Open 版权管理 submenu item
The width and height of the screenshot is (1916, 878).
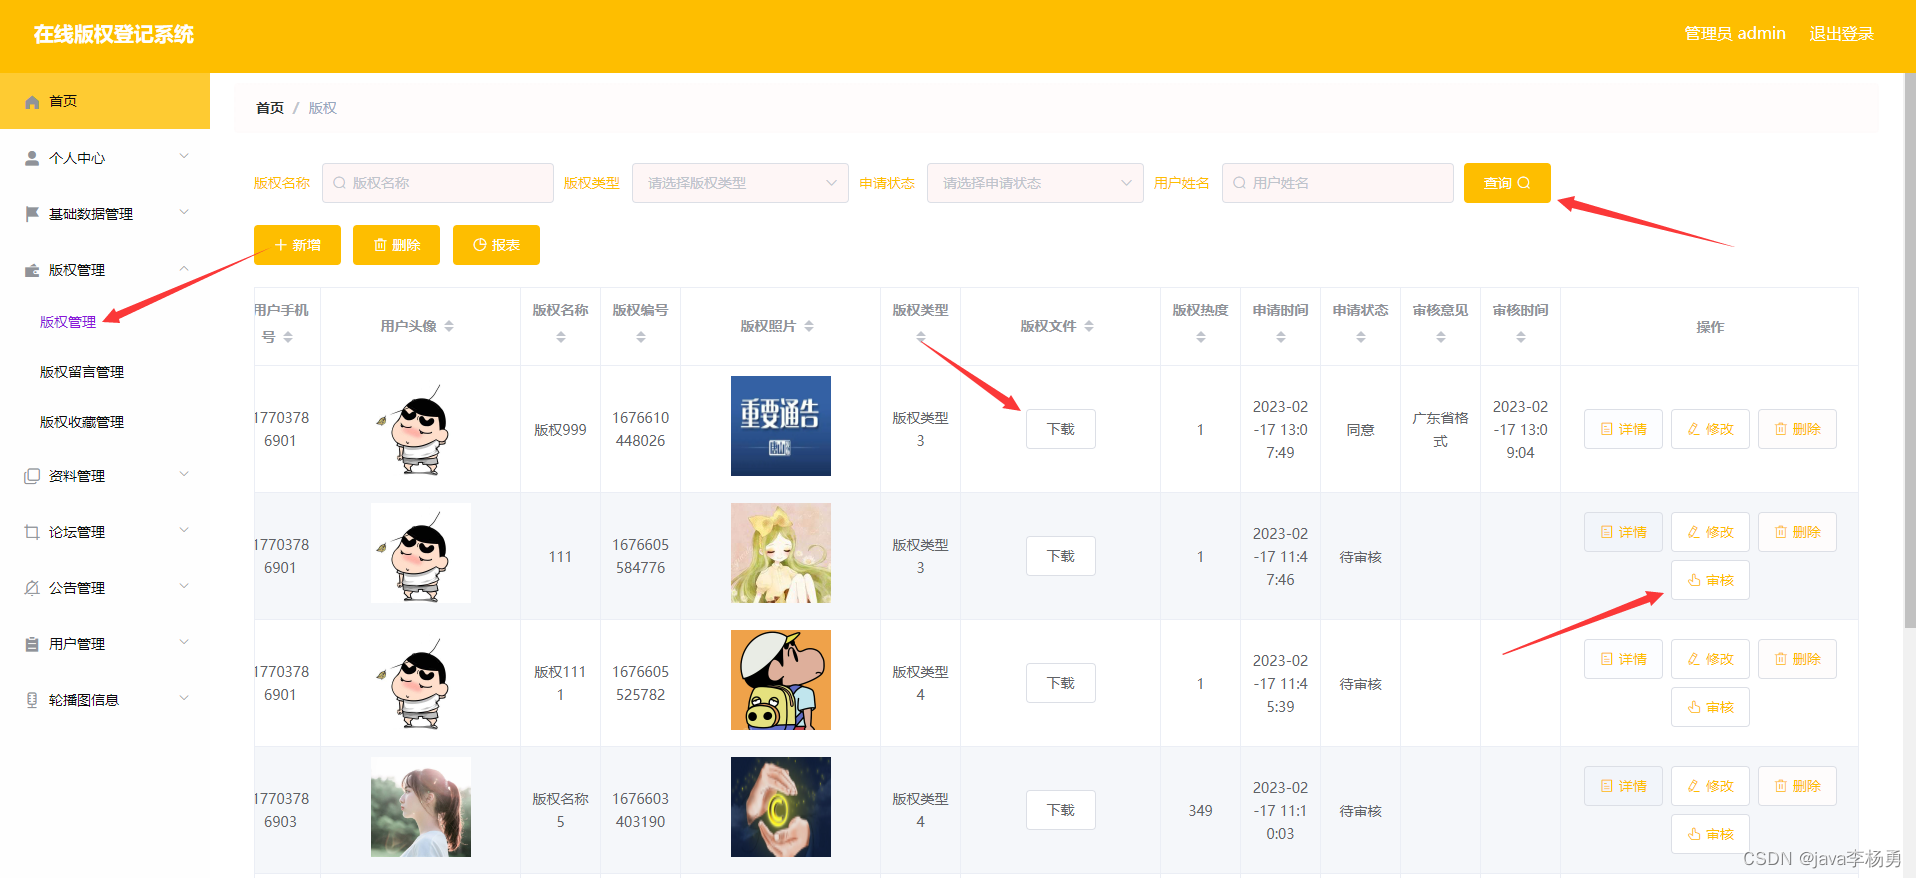click(68, 322)
